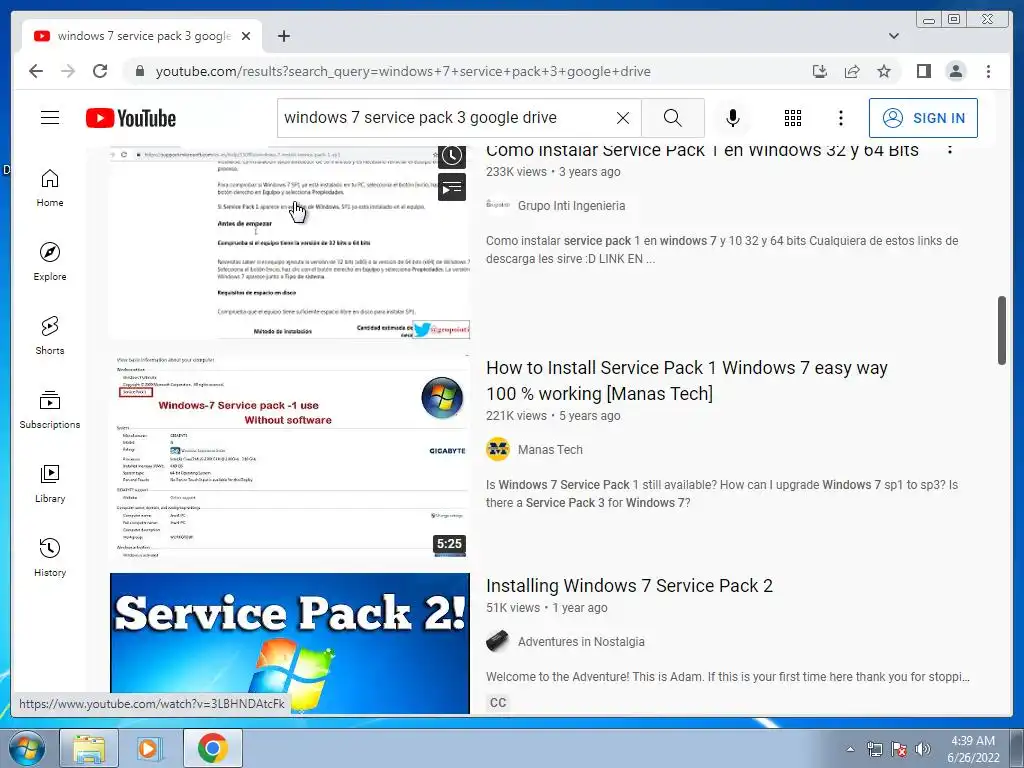Screen dimensions: 1024x768
Task: Open YouTube settings three-dot menu
Action: click(840, 118)
